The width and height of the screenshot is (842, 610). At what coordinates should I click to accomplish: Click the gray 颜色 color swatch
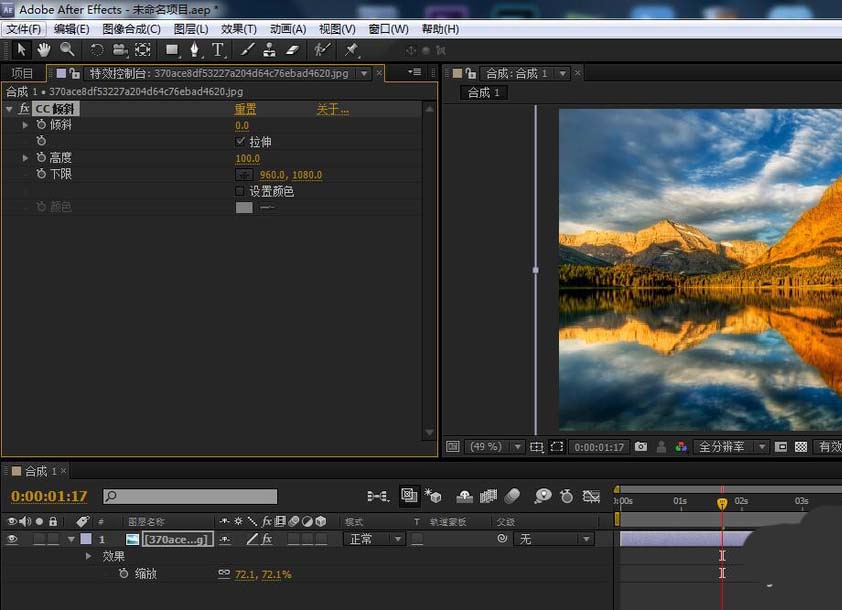pos(244,207)
